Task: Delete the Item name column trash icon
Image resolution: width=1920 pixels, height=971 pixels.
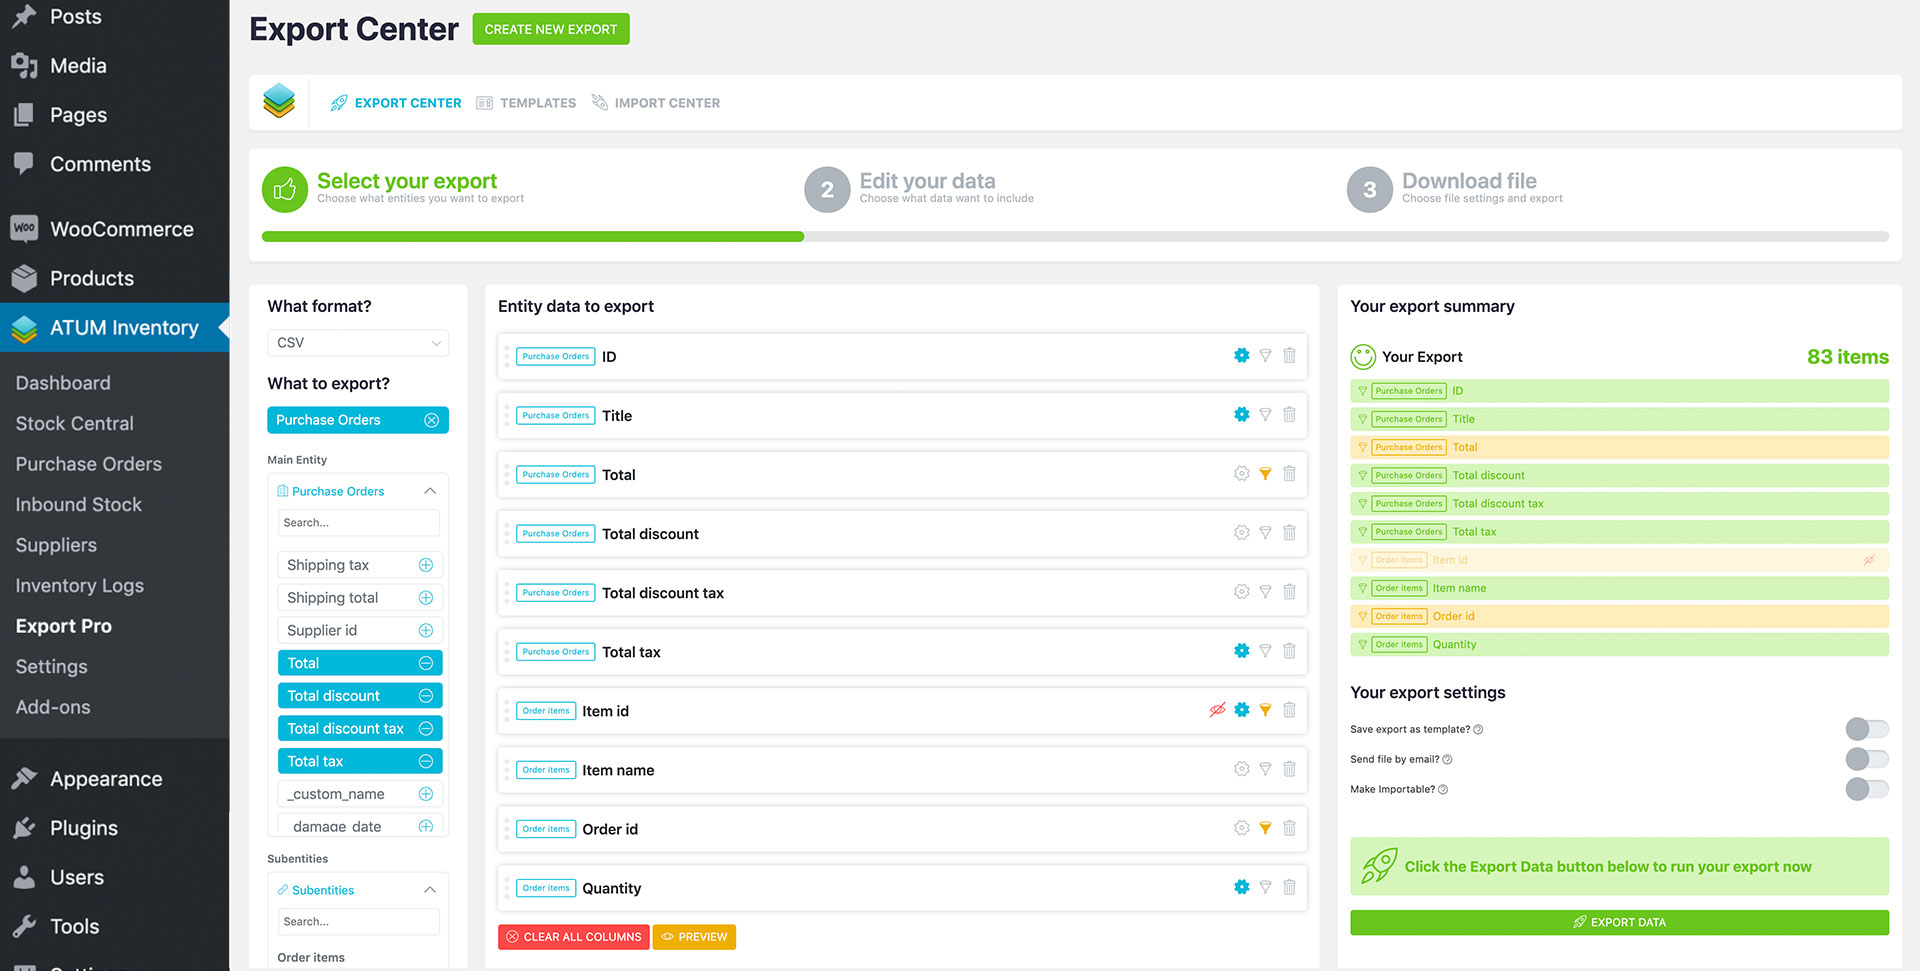Action: 1289,768
